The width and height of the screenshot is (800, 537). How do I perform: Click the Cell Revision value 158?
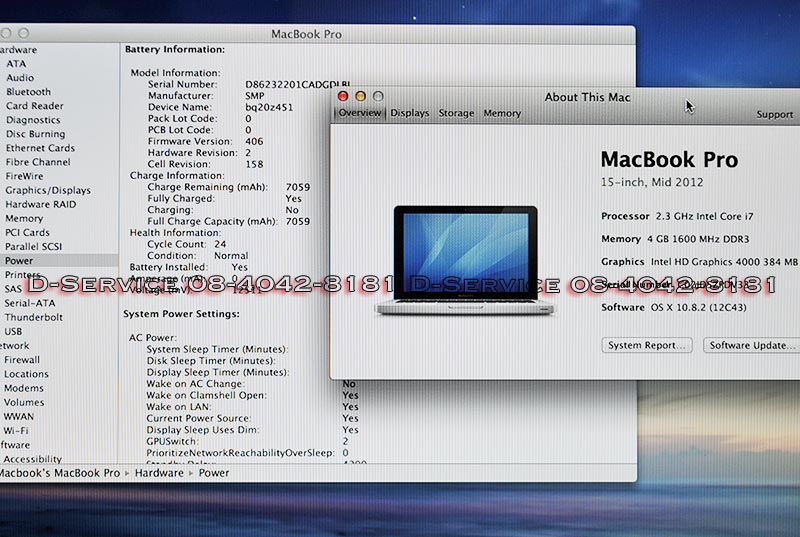tap(254, 164)
